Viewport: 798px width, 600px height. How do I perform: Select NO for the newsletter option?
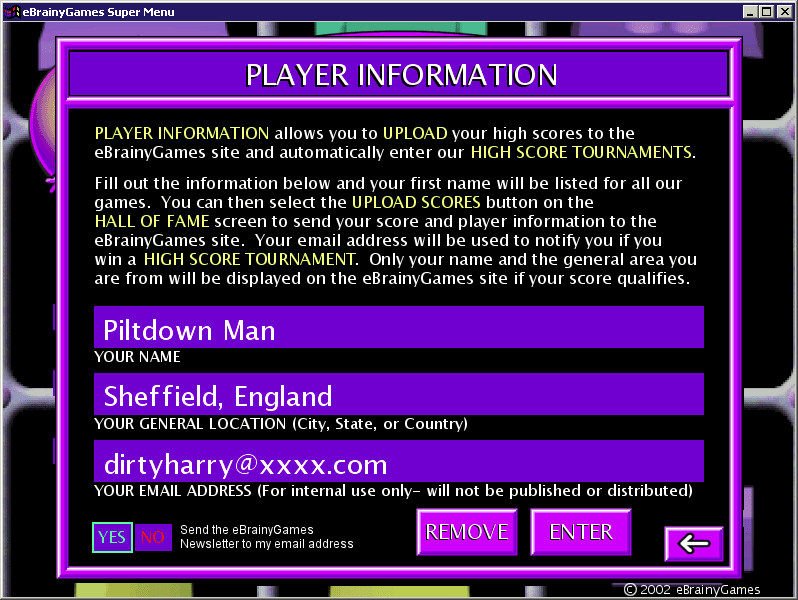(x=153, y=537)
